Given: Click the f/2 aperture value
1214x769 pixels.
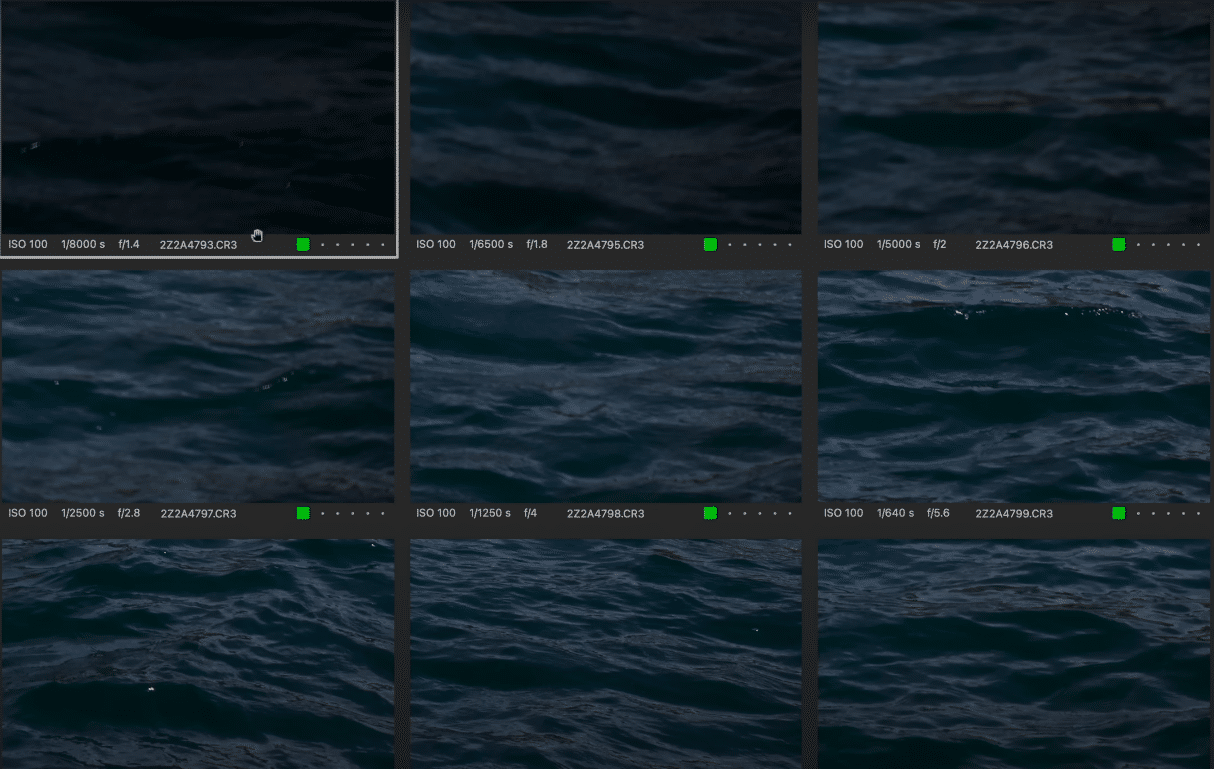Looking at the screenshot, I should 940,244.
